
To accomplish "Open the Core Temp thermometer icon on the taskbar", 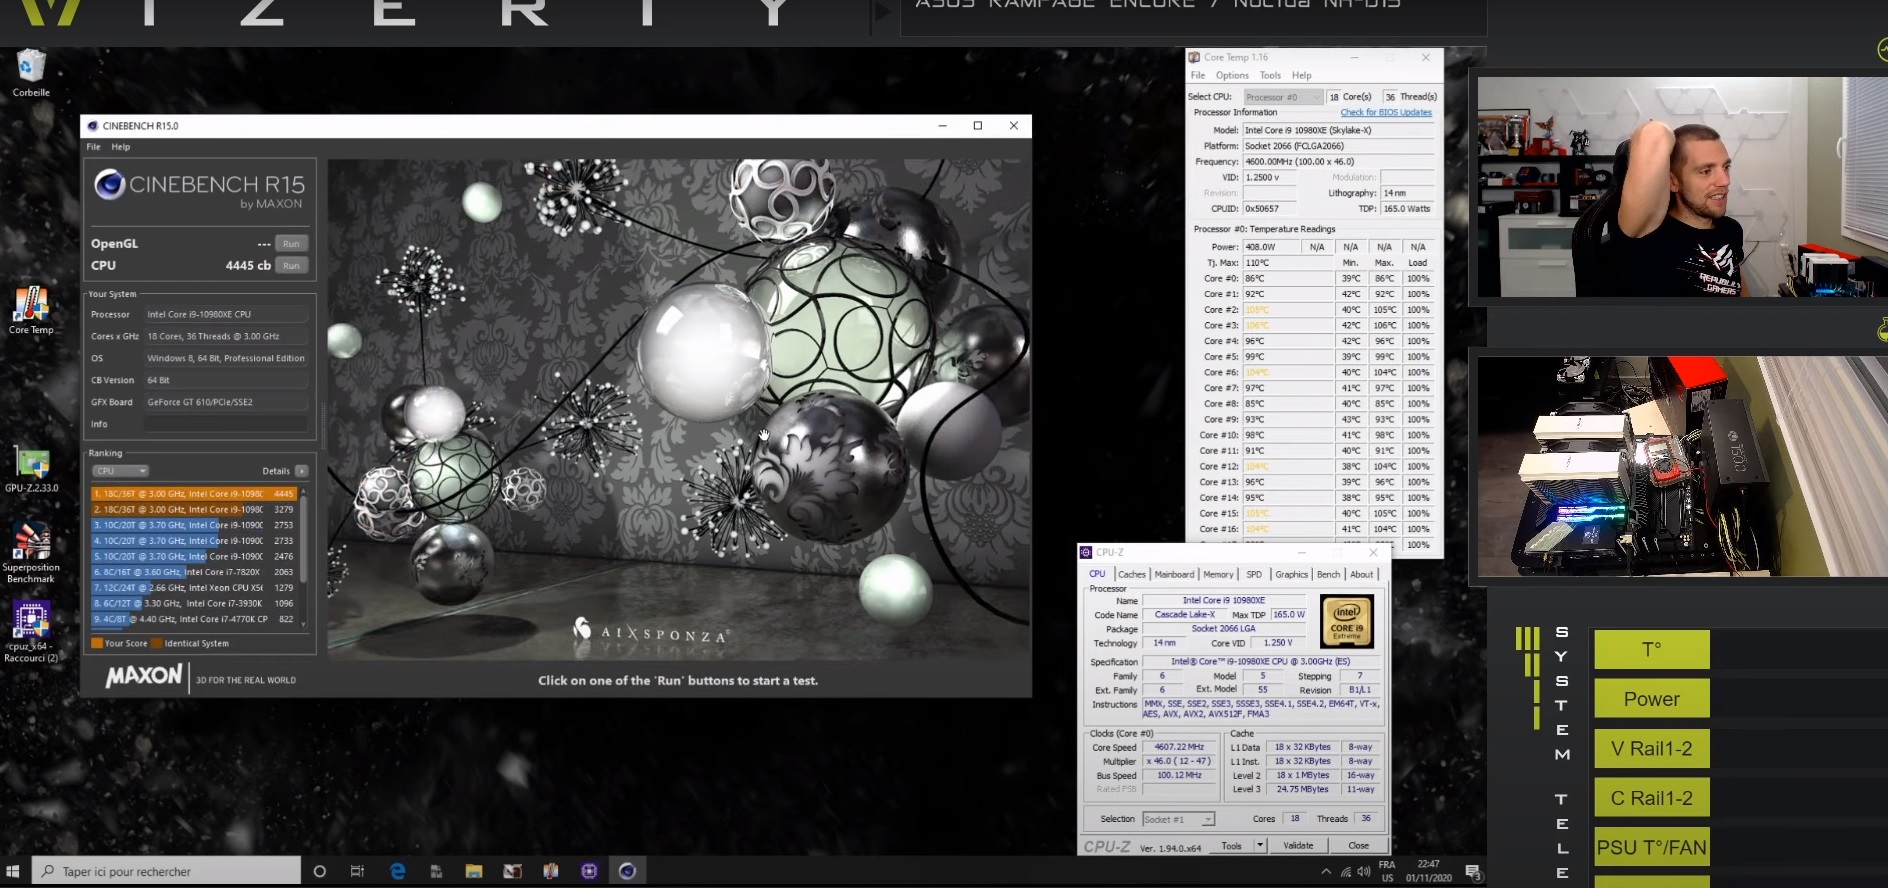I will [550, 871].
